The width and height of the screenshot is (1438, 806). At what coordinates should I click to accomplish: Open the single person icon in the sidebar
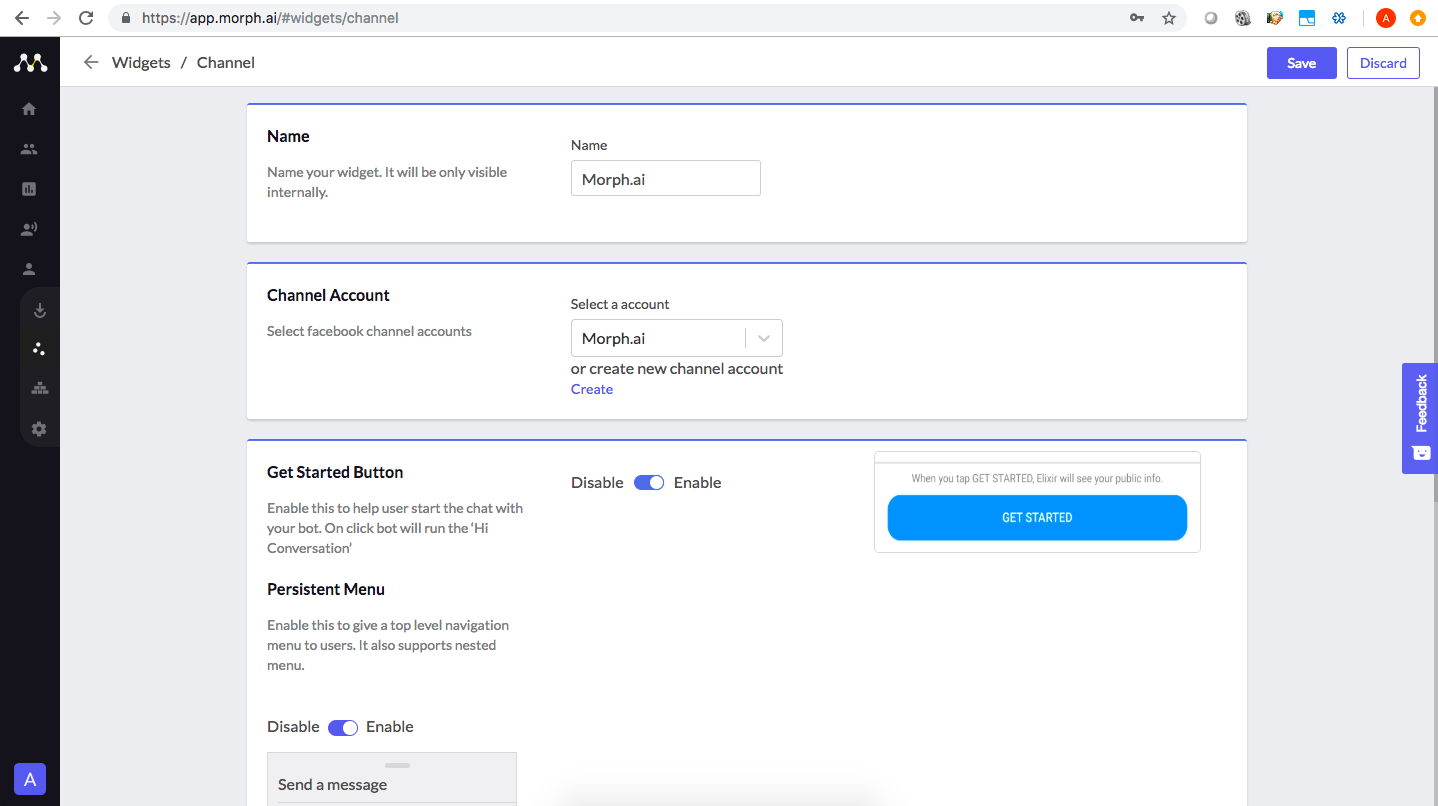[x=29, y=269]
